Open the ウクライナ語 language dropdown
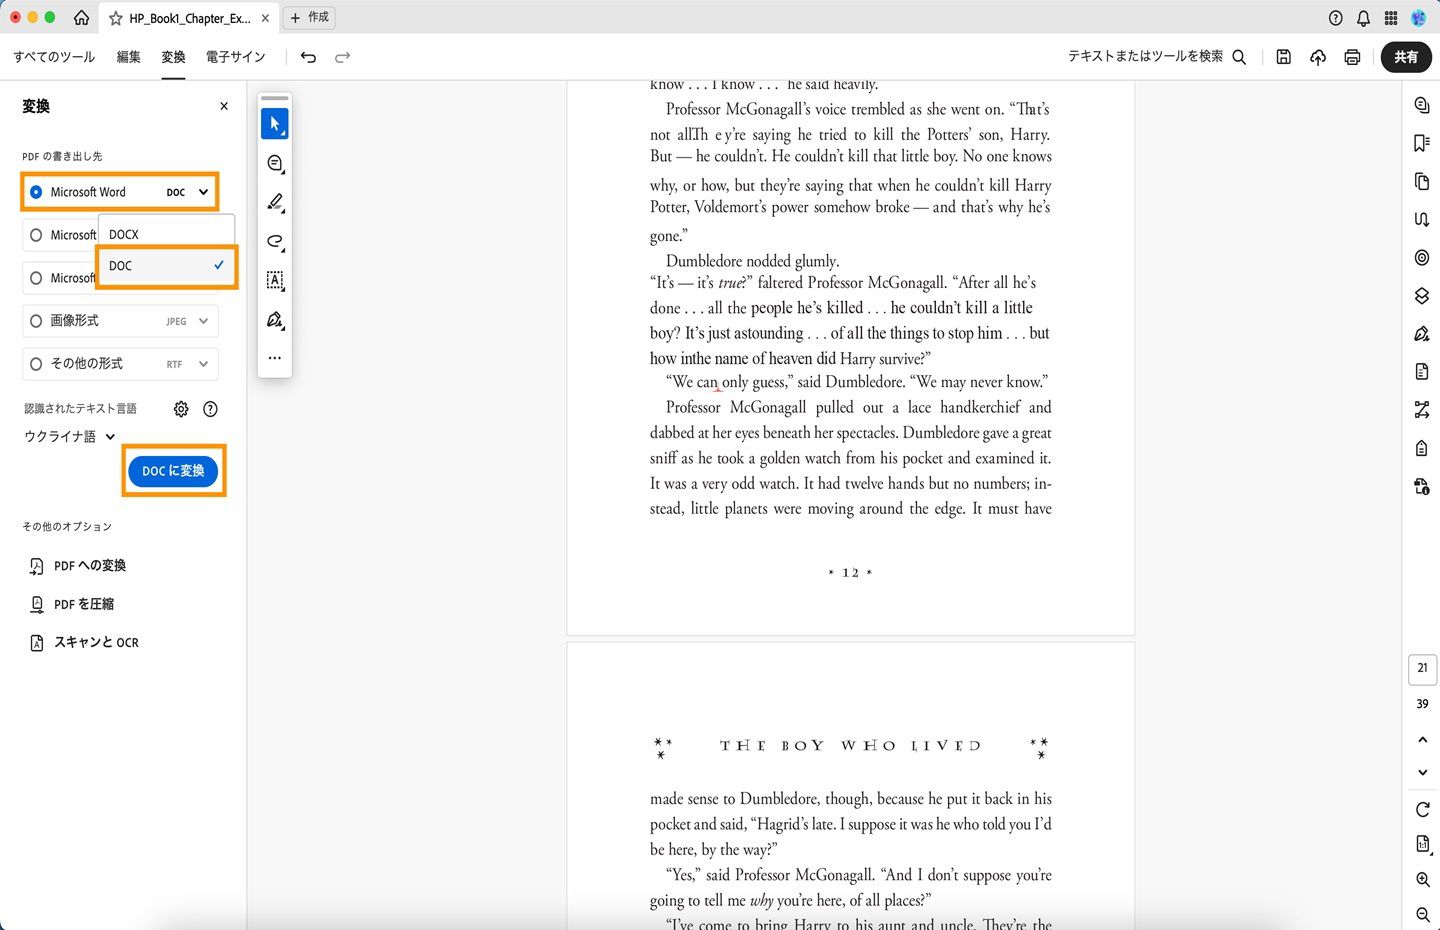Image resolution: width=1440 pixels, height=930 pixels. (x=68, y=436)
